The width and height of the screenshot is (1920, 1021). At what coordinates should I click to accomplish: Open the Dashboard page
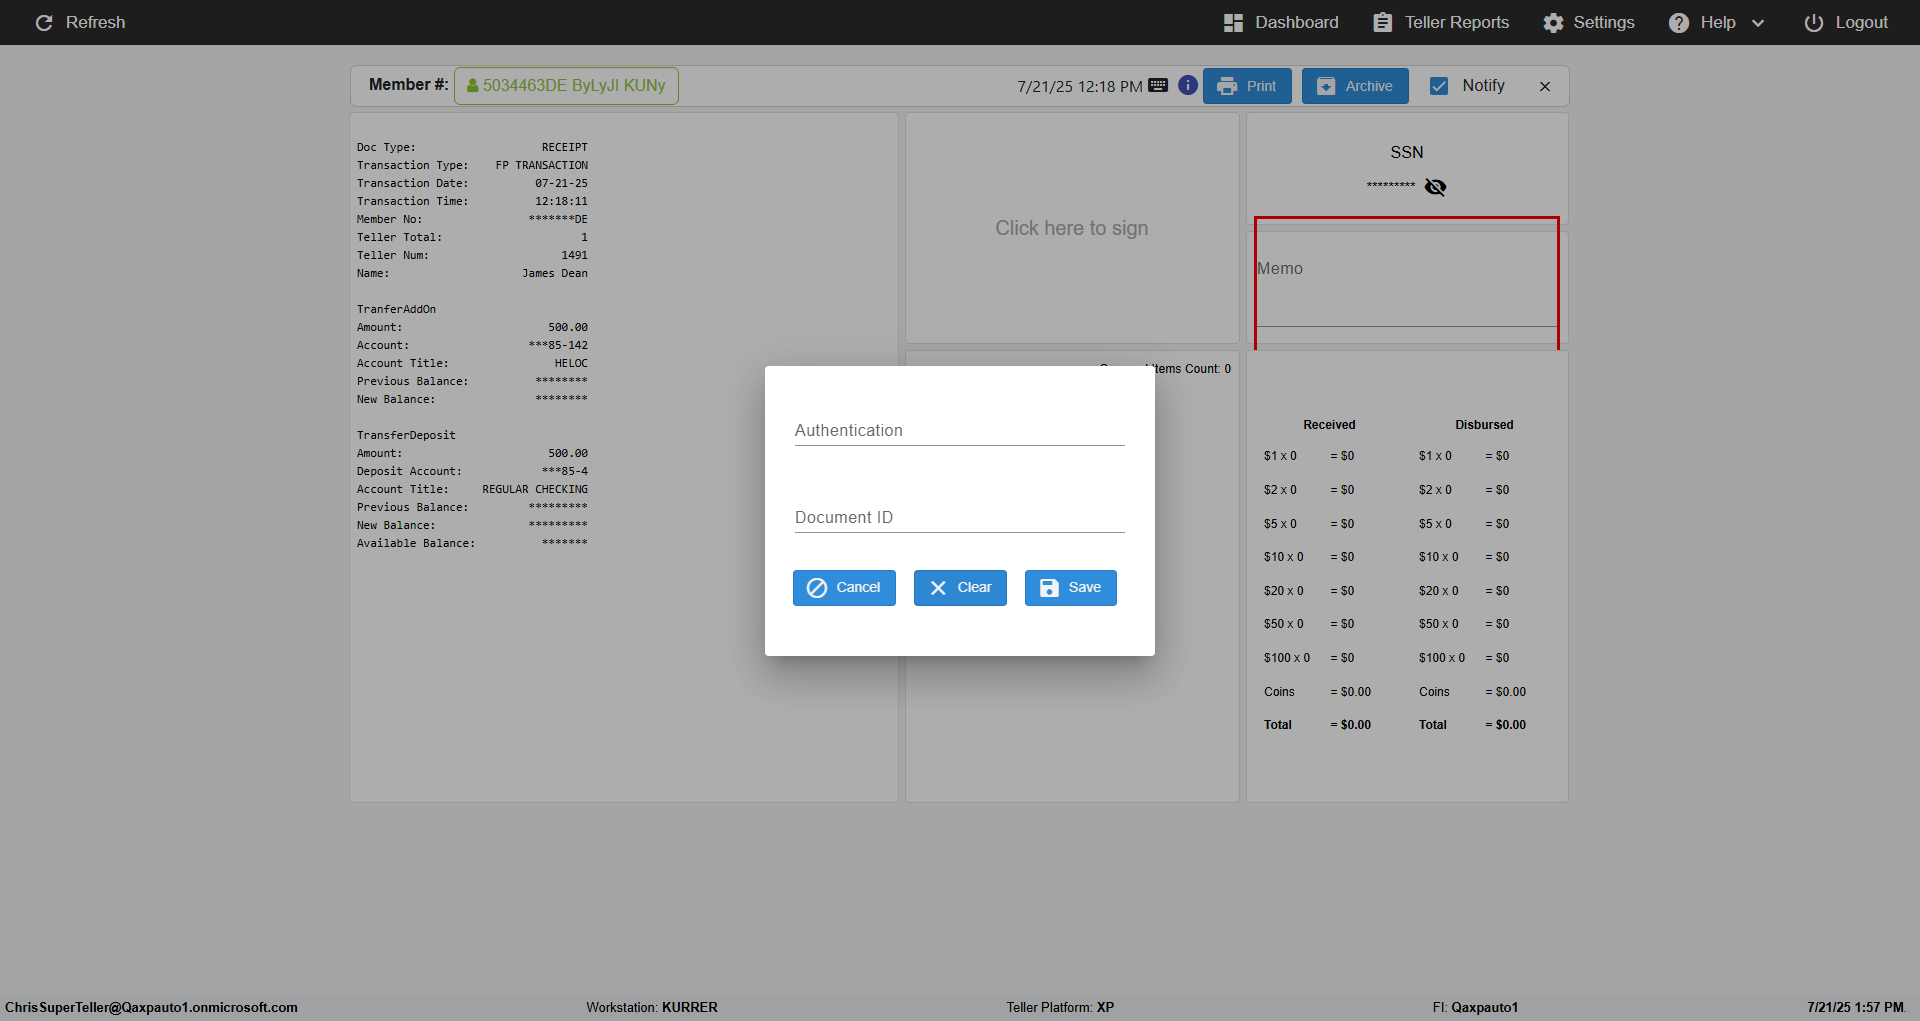click(x=1281, y=22)
